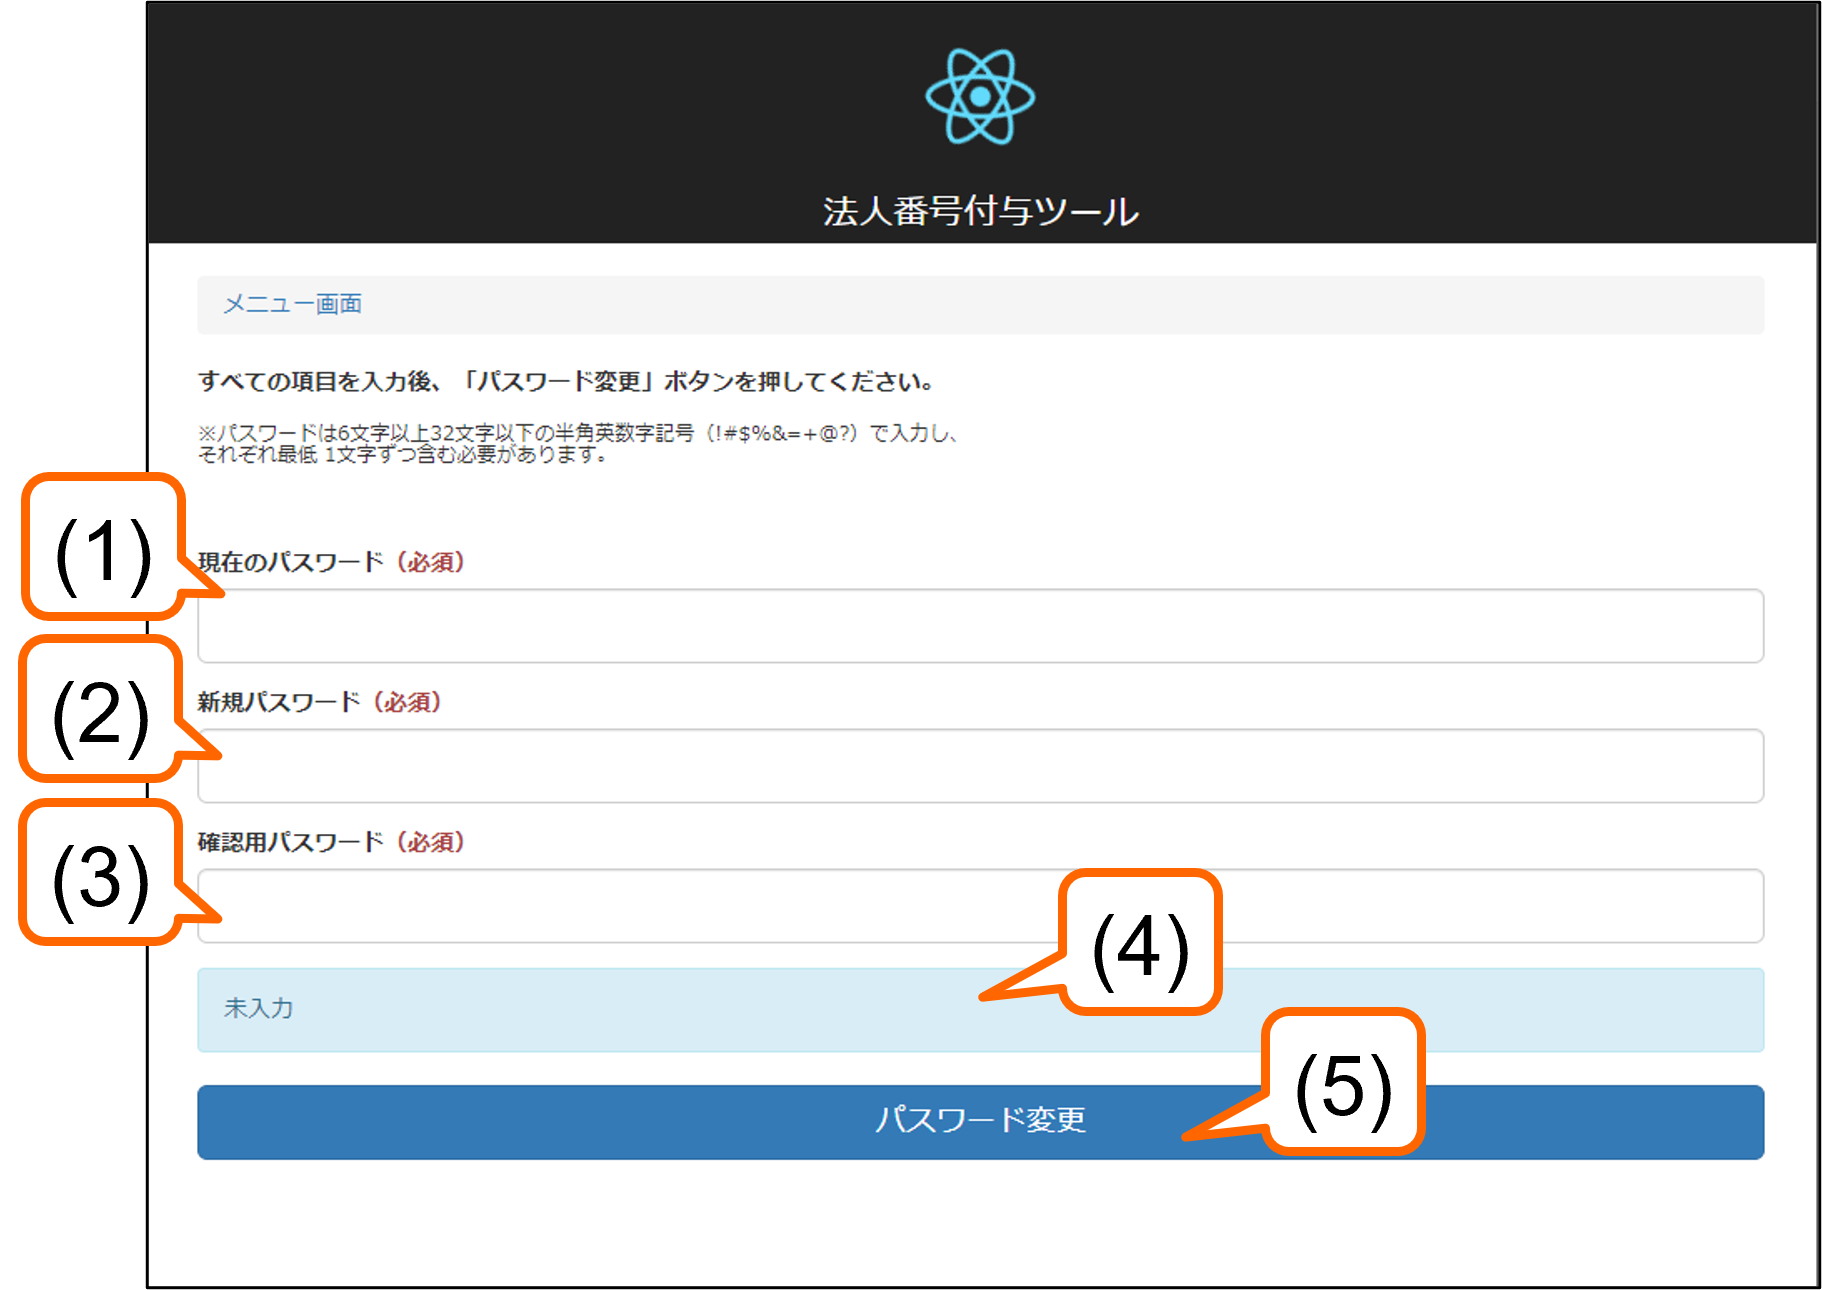Focus the 現在のパスワード input field
The width and height of the screenshot is (1822, 1290).
click(x=980, y=626)
